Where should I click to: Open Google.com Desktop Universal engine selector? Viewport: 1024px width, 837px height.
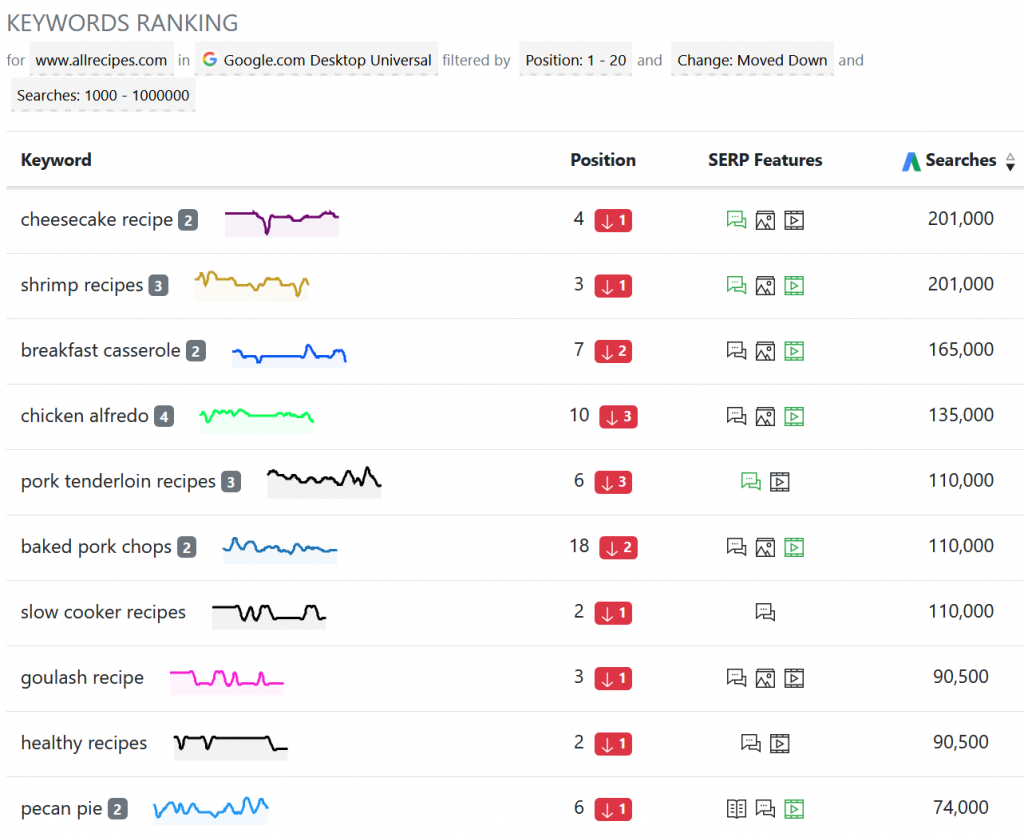[316, 60]
